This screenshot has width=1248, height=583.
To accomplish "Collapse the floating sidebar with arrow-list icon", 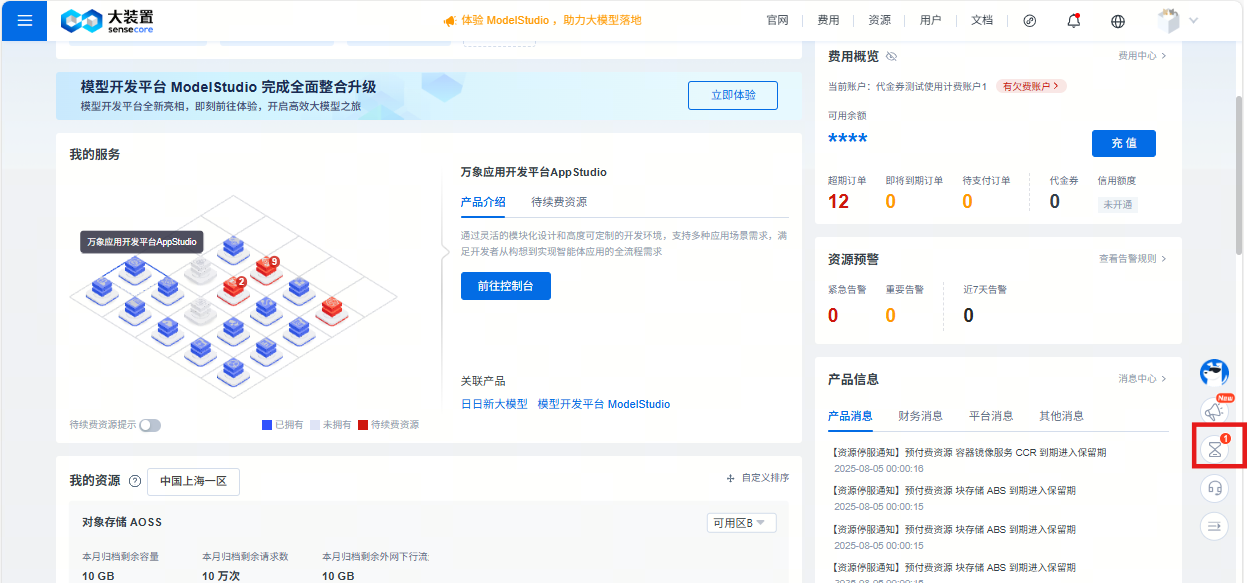I will (x=1215, y=525).
